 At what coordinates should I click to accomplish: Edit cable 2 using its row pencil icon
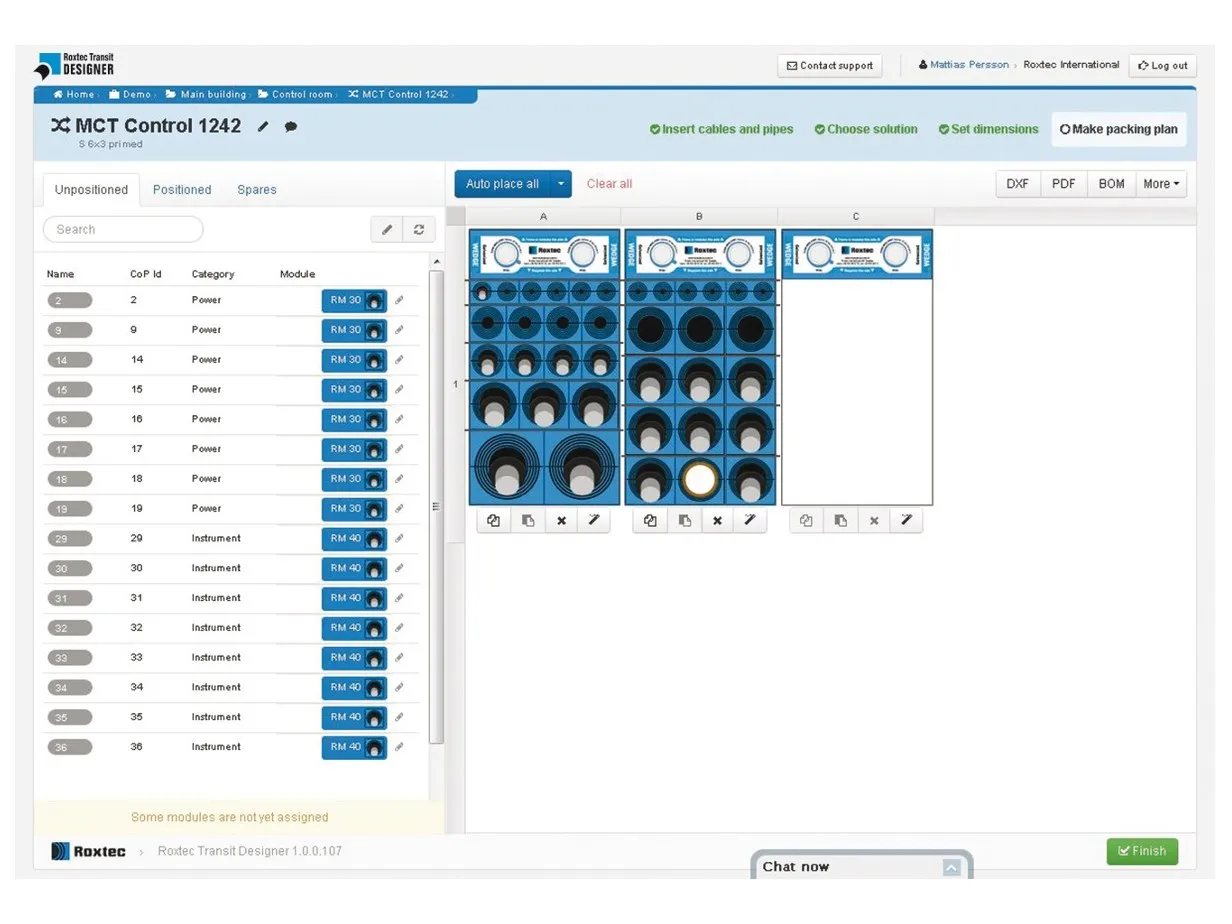click(x=399, y=300)
